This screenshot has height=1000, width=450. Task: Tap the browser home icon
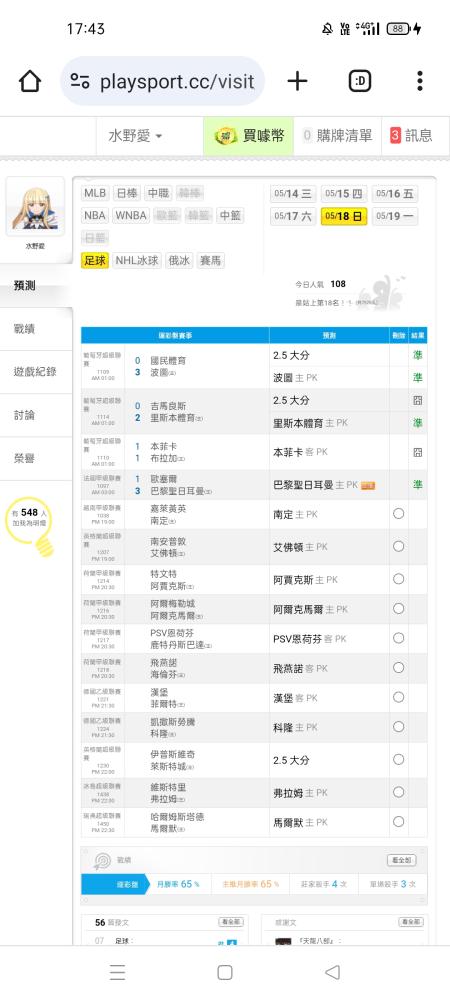point(30,81)
